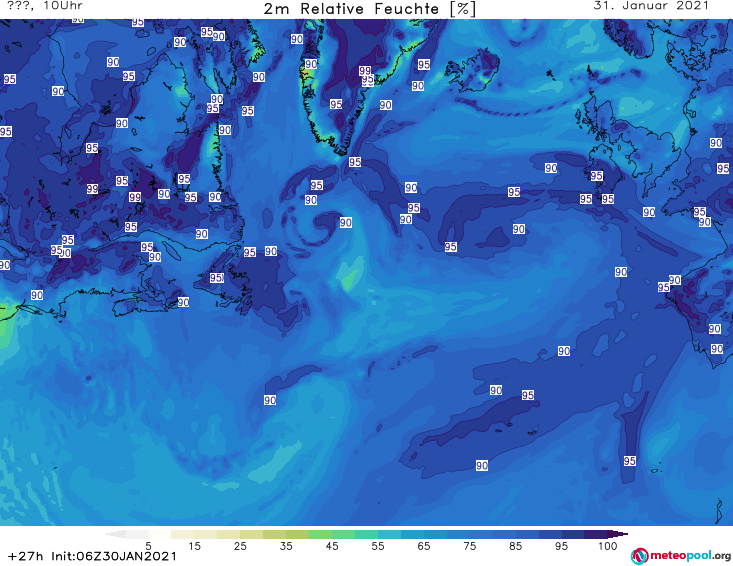Select the title '2m Relative Feuchte [%]'
Image resolution: width=733 pixels, height=566 pixels.
tap(369, 9)
